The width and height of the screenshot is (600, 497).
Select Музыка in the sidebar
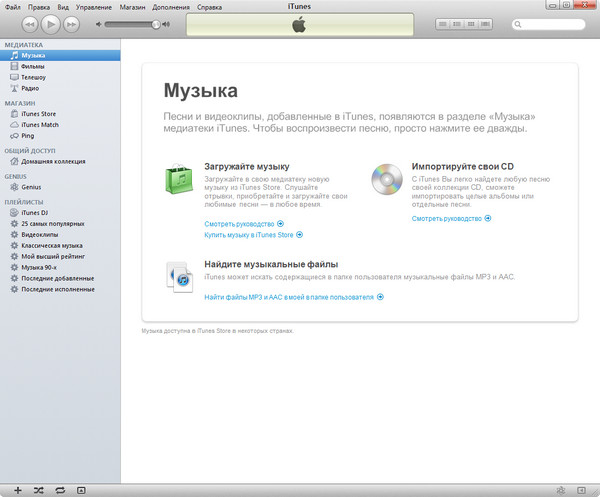[60, 55]
